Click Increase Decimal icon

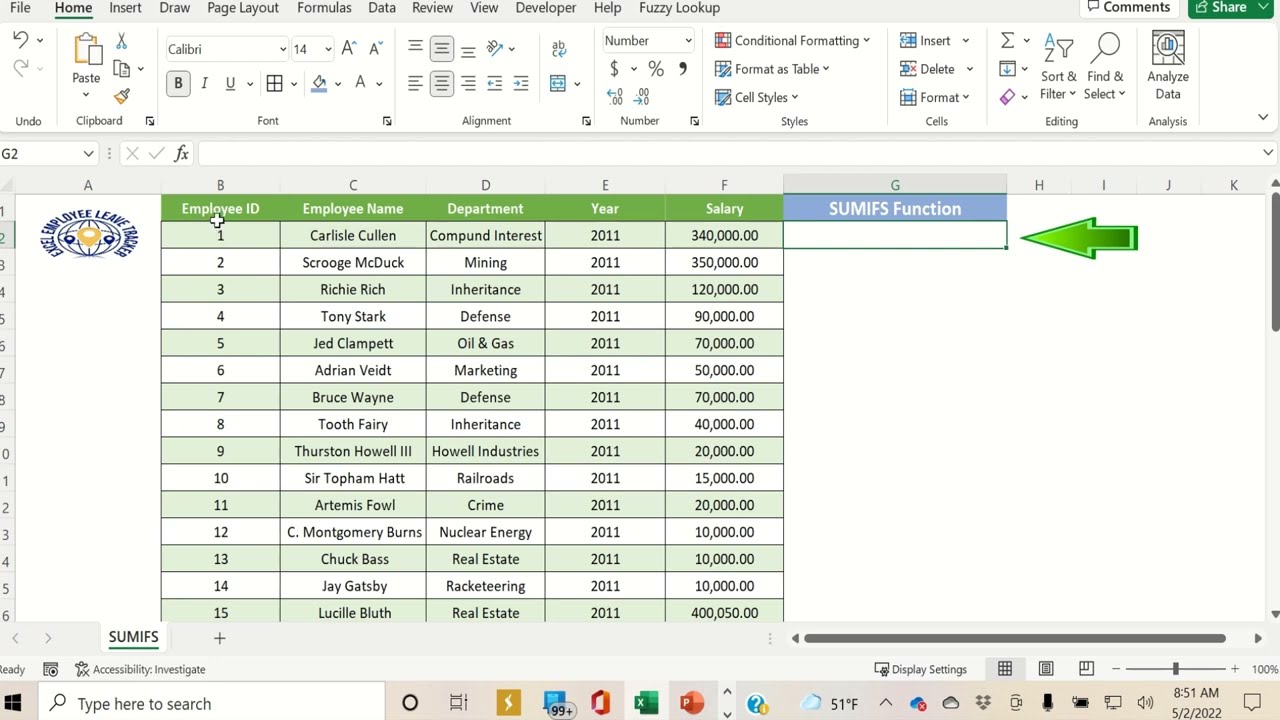(614, 97)
